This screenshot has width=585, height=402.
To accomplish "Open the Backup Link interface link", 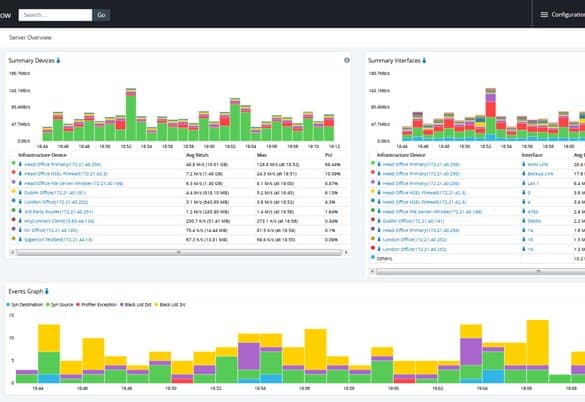I will [x=540, y=174].
